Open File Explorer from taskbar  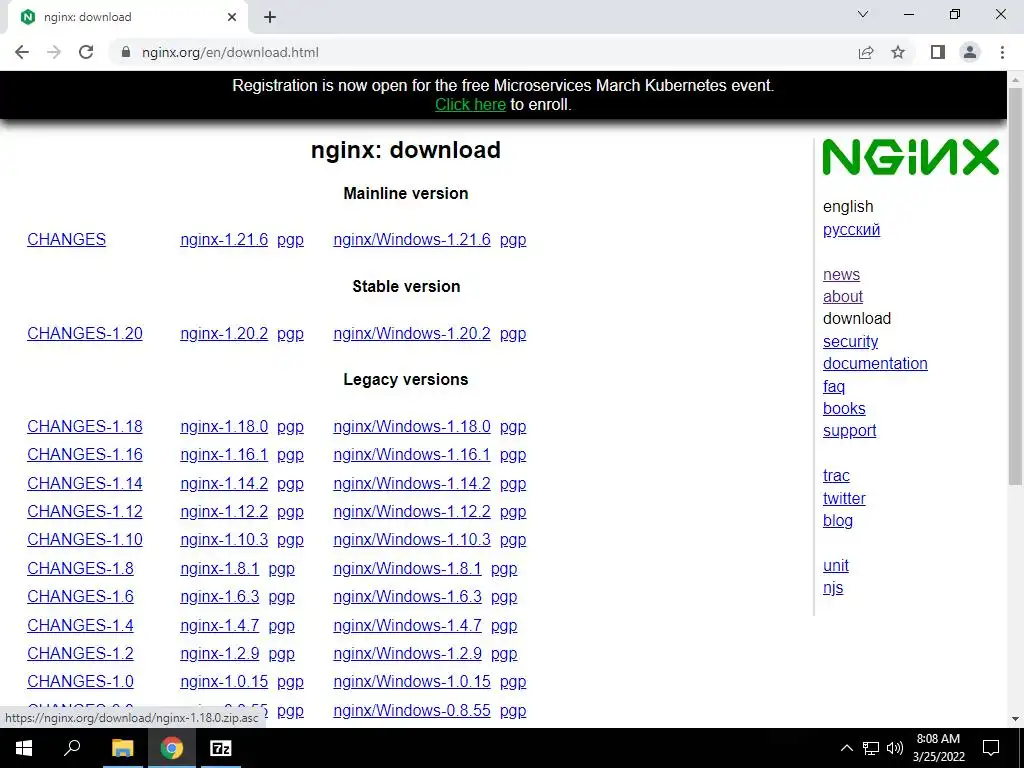122,748
